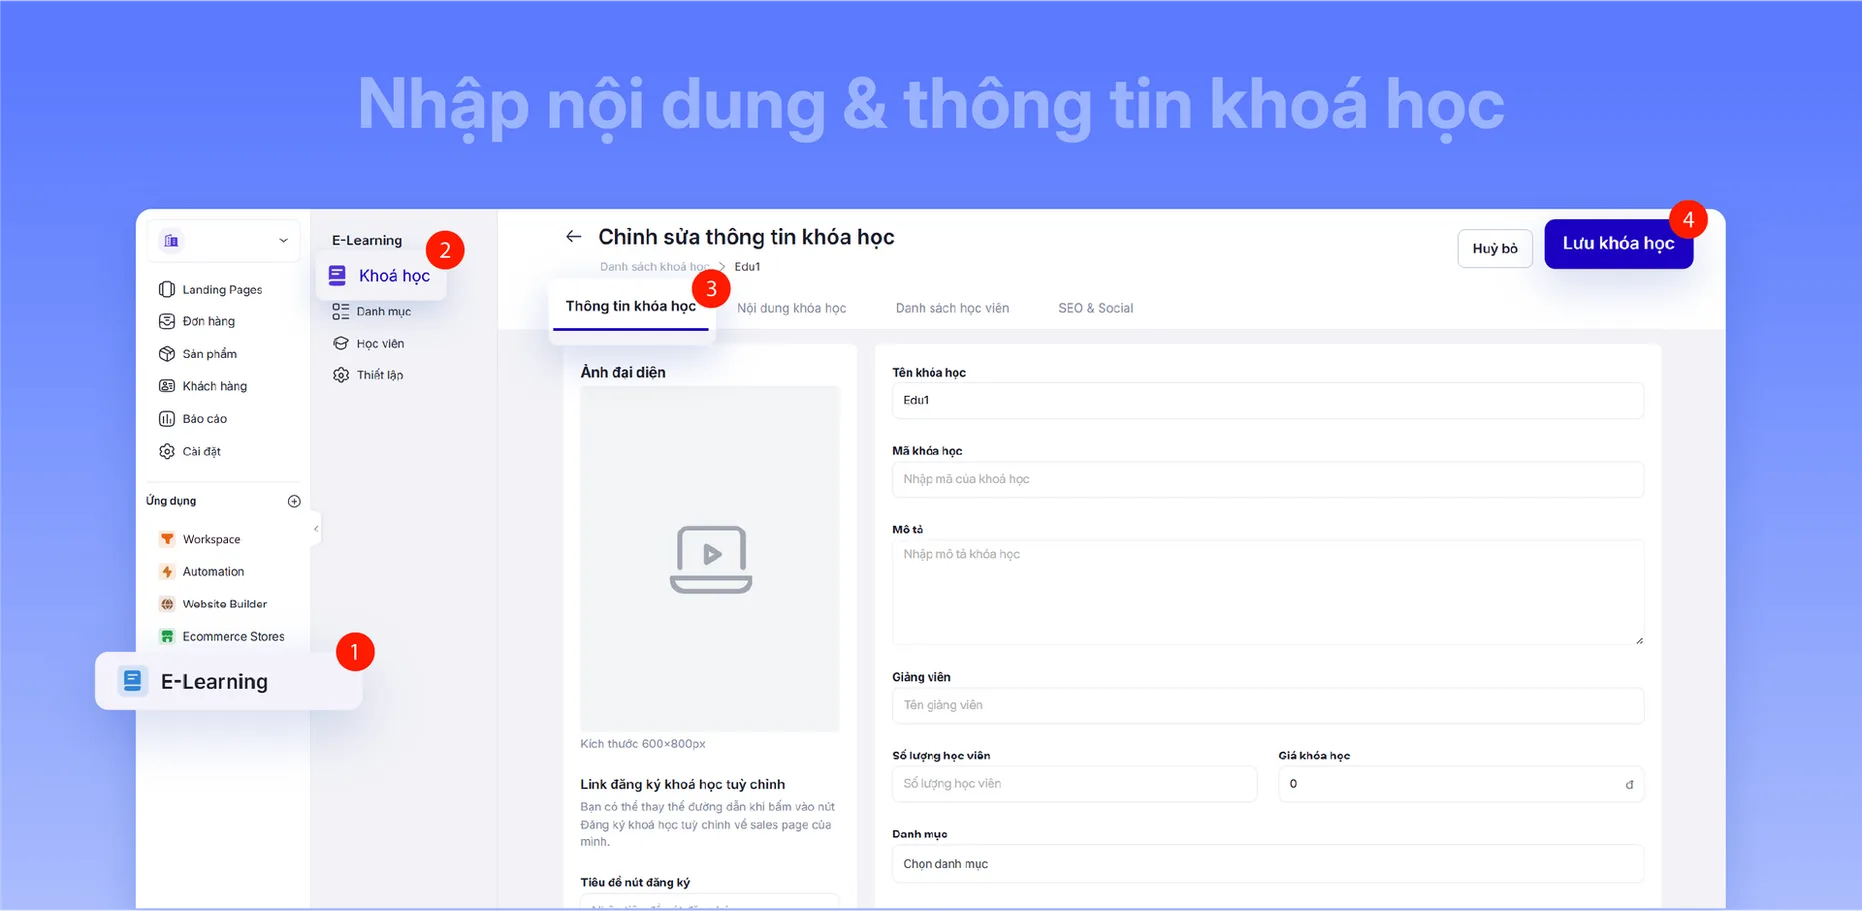Viewport: 1862px width, 911px height.
Task: Open the Workspace app icon
Action: 167,539
